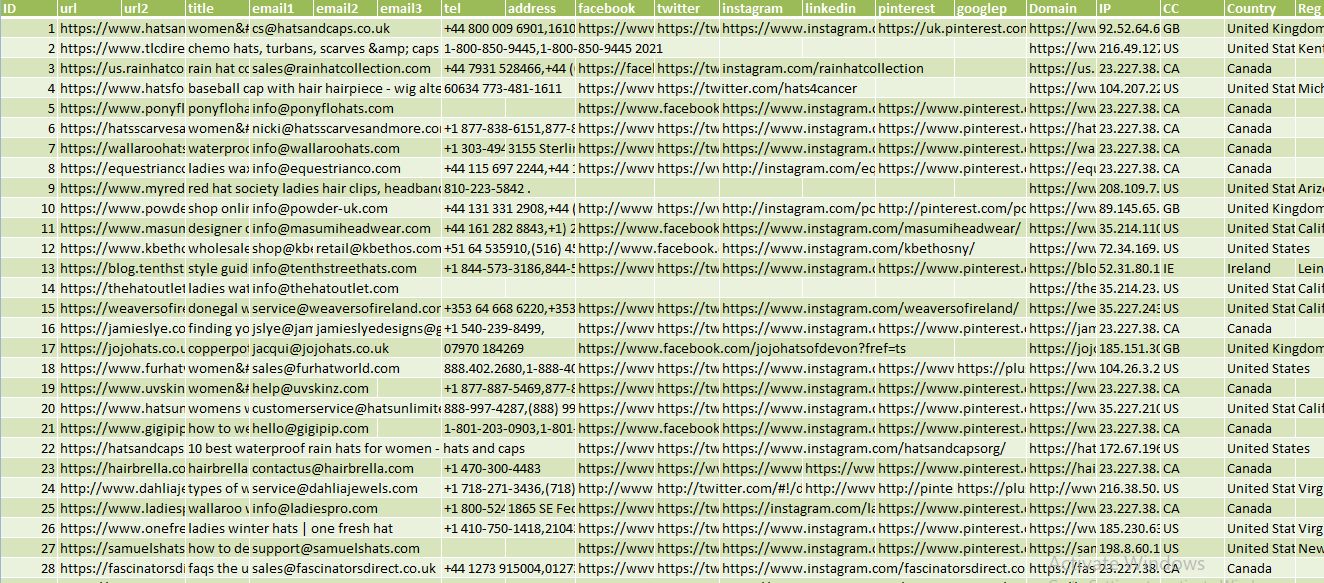The image size is (1324, 583).
Task: Select customerservice@hatsunlimite email cell
Action: [346, 408]
